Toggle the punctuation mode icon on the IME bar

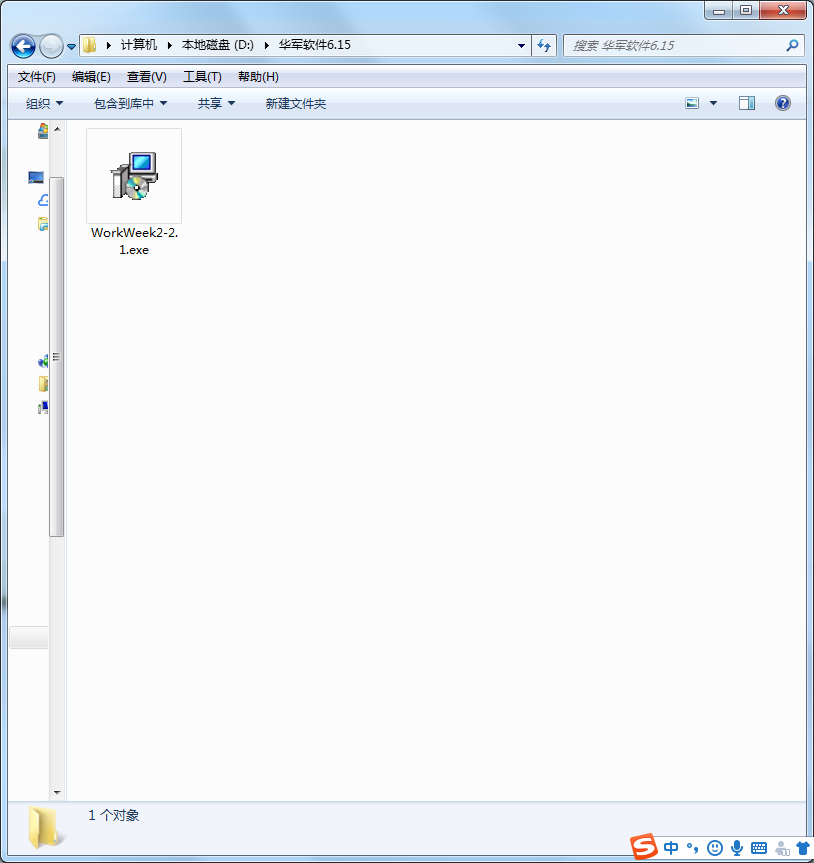(x=692, y=848)
